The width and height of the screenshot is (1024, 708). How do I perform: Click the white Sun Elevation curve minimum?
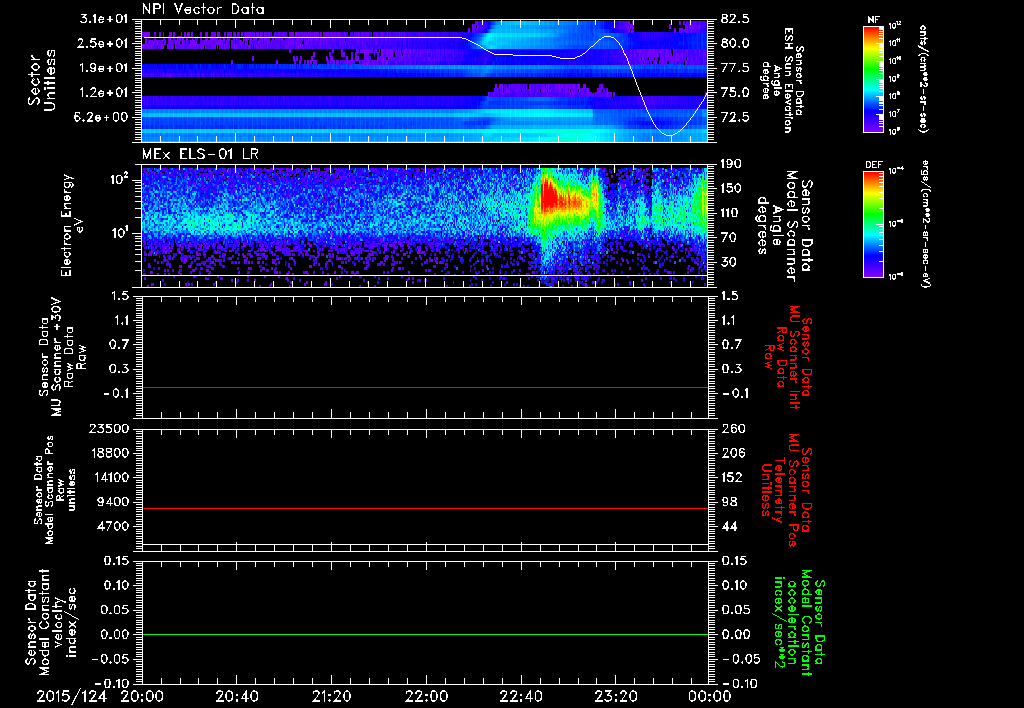point(670,135)
